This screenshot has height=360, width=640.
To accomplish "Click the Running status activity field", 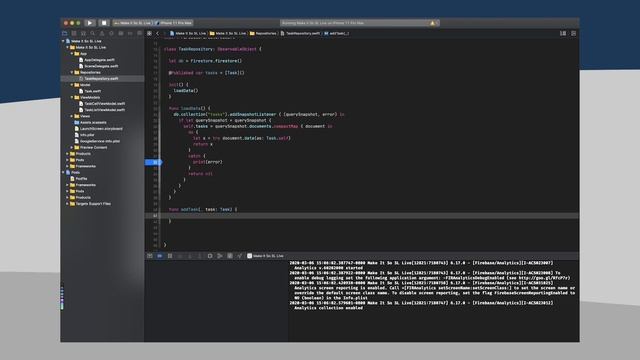I will pos(359,23).
